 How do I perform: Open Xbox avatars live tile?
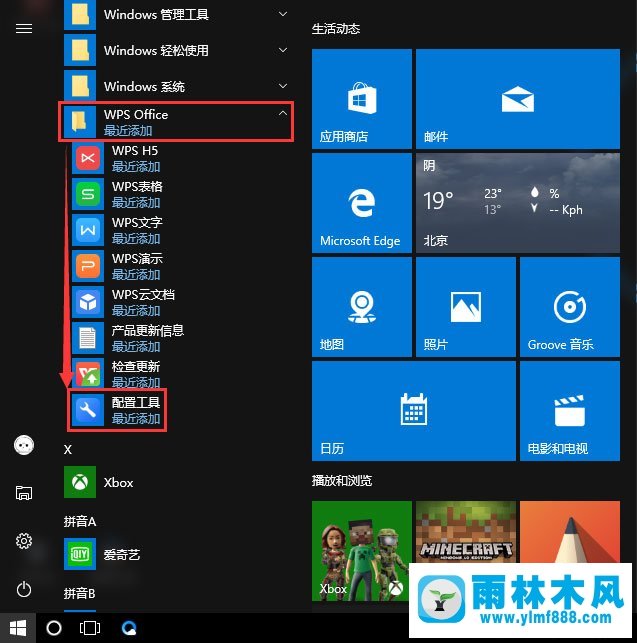(x=362, y=551)
